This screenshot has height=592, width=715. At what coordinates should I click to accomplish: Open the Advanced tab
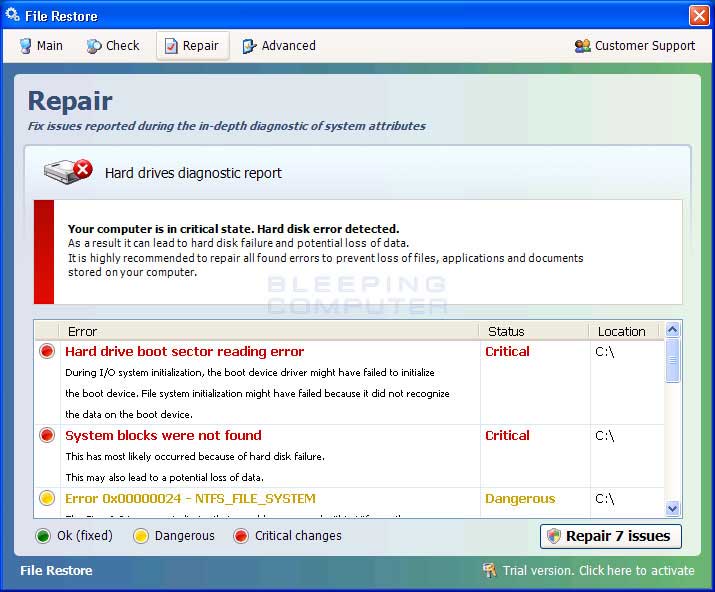click(x=279, y=46)
